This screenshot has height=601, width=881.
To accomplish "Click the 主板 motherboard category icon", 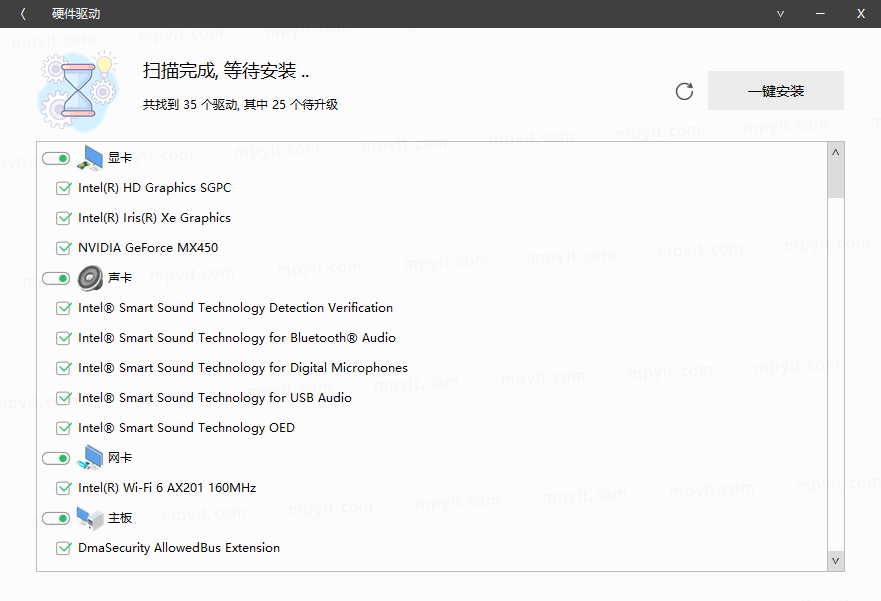I will (90, 518).
